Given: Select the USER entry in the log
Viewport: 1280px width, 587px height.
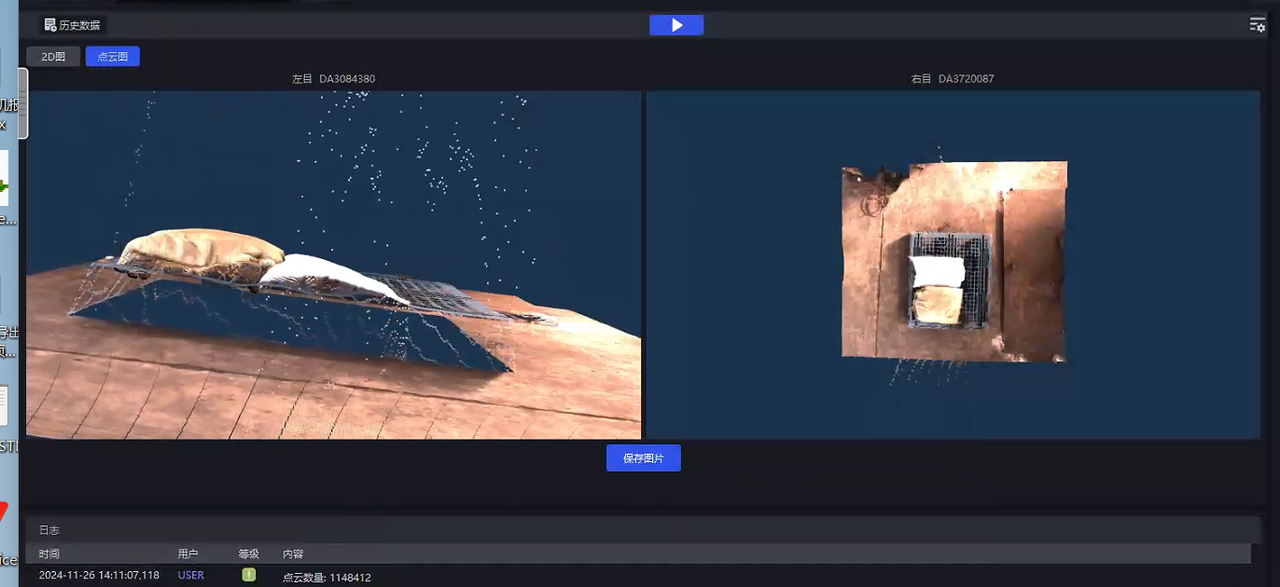Looking at the screenshot, I should tap(191, 576).
